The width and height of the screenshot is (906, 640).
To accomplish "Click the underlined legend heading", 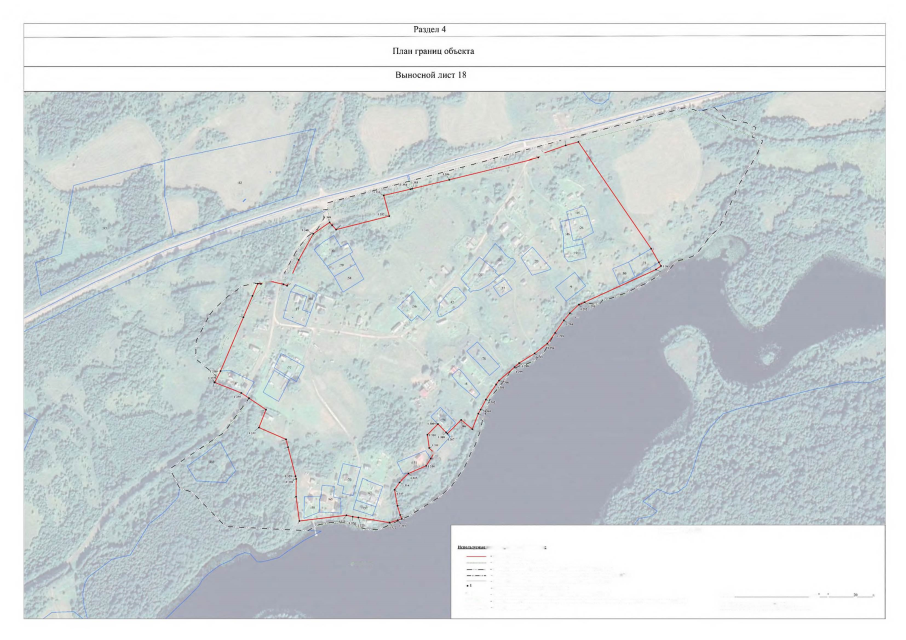I will point(475,548).
